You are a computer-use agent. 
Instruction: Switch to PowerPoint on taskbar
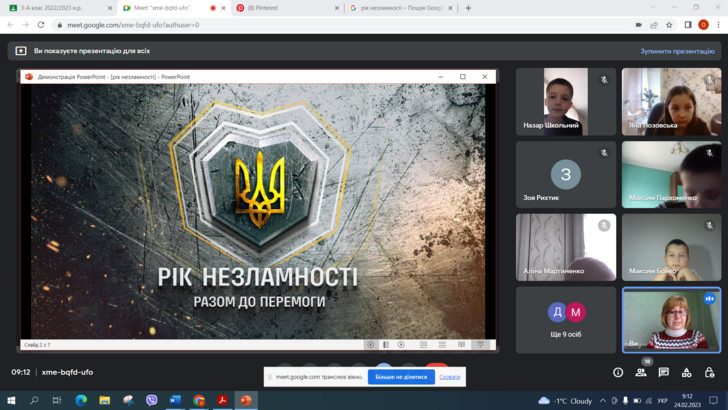[246, 400]
